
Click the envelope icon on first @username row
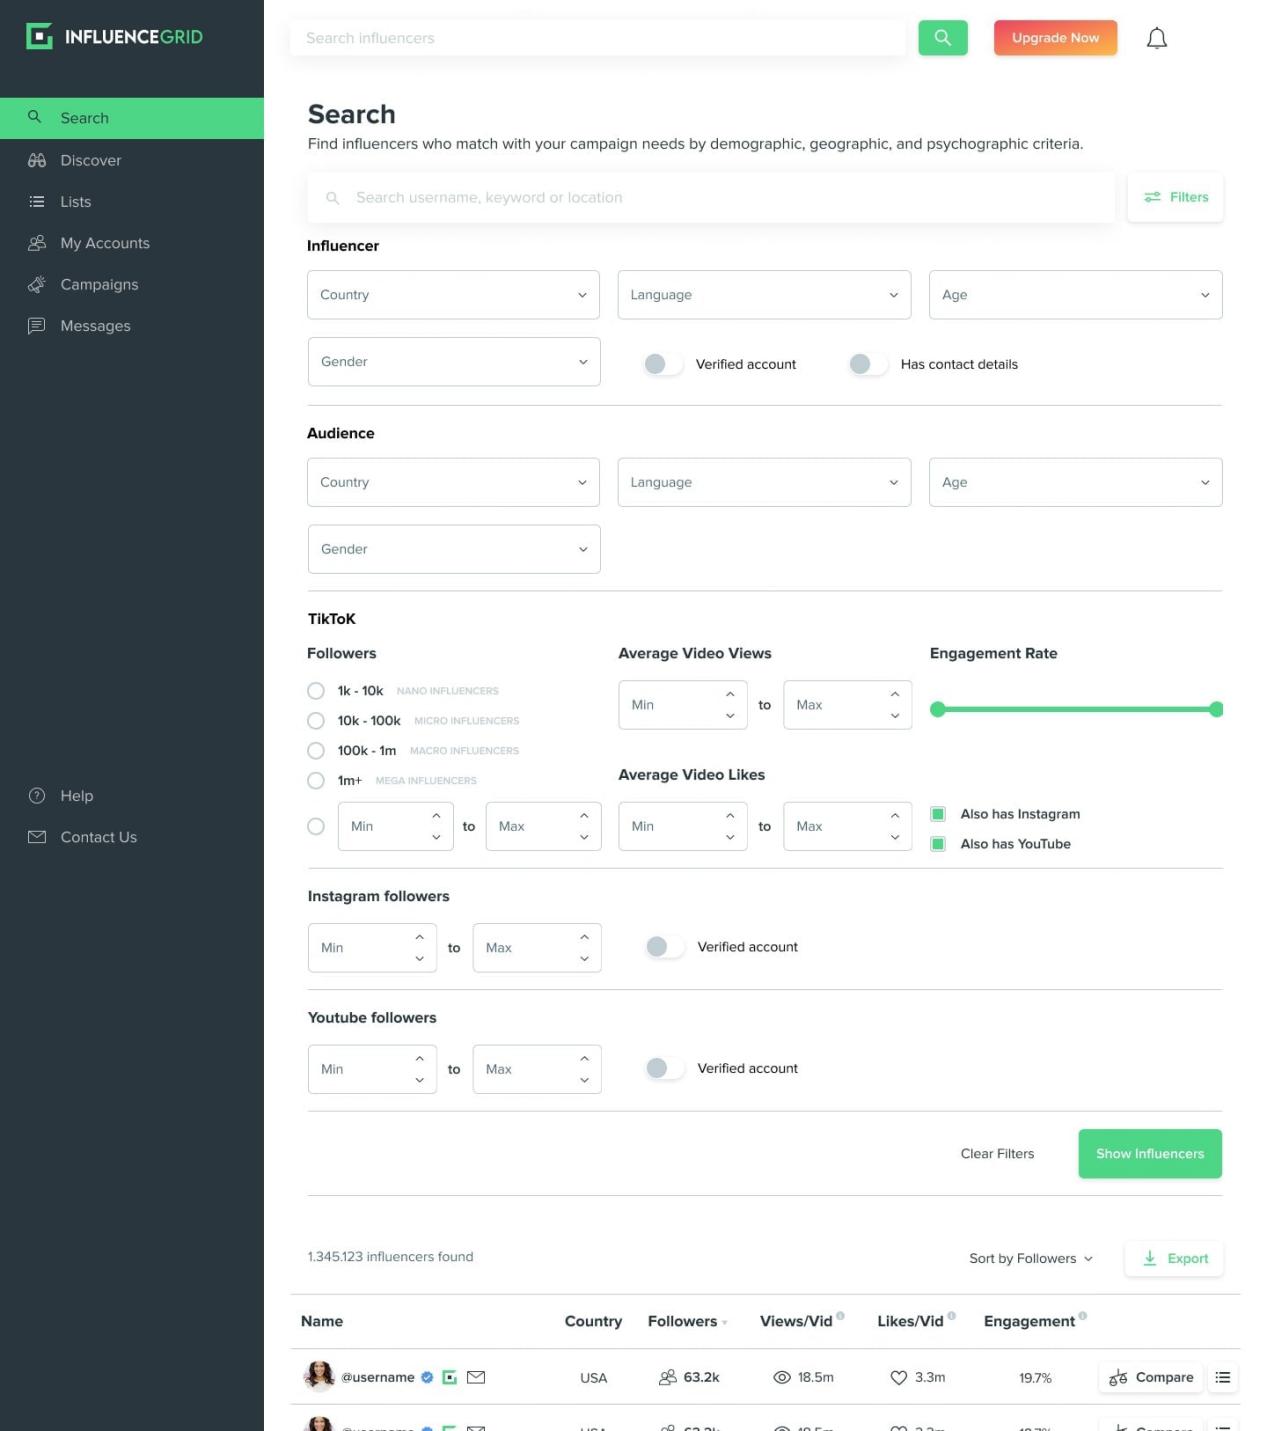coord(476,1377)
